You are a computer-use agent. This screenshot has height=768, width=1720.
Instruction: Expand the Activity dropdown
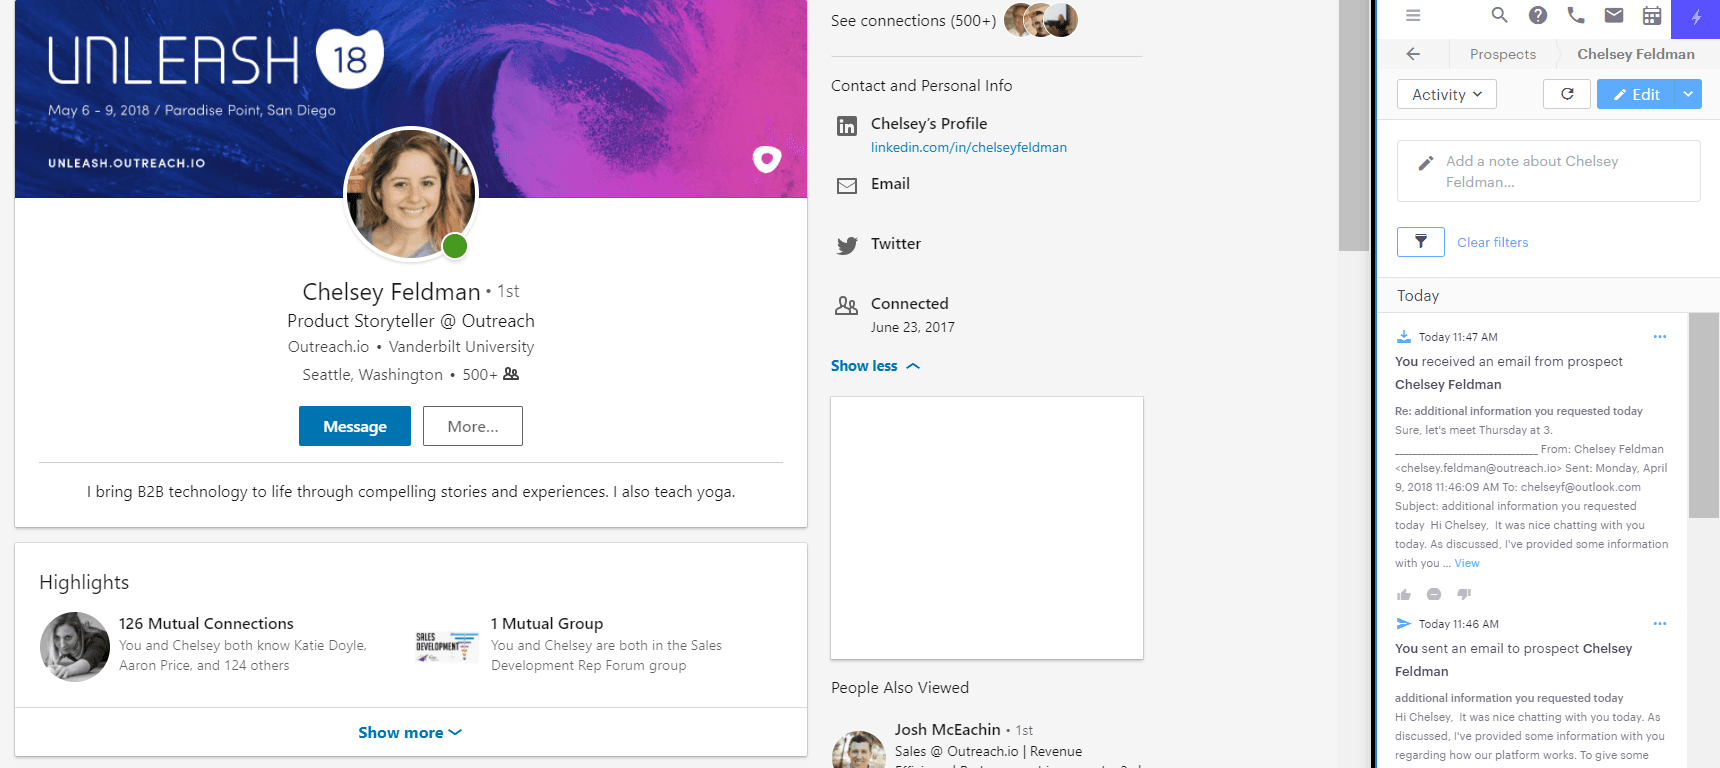pos(1446,94)
